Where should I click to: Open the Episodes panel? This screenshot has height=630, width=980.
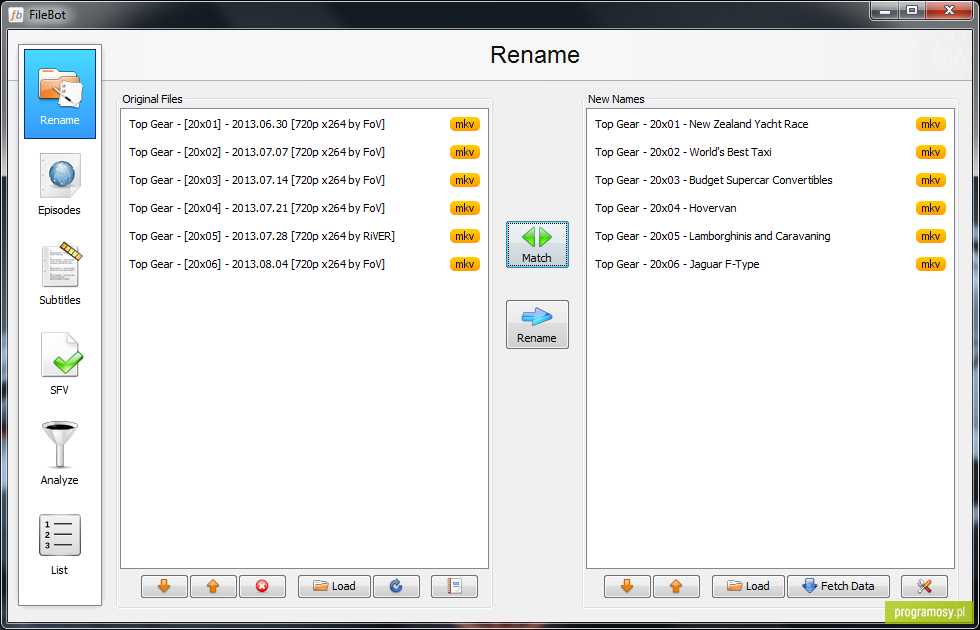pyautogui.click(x=60, y=184)
